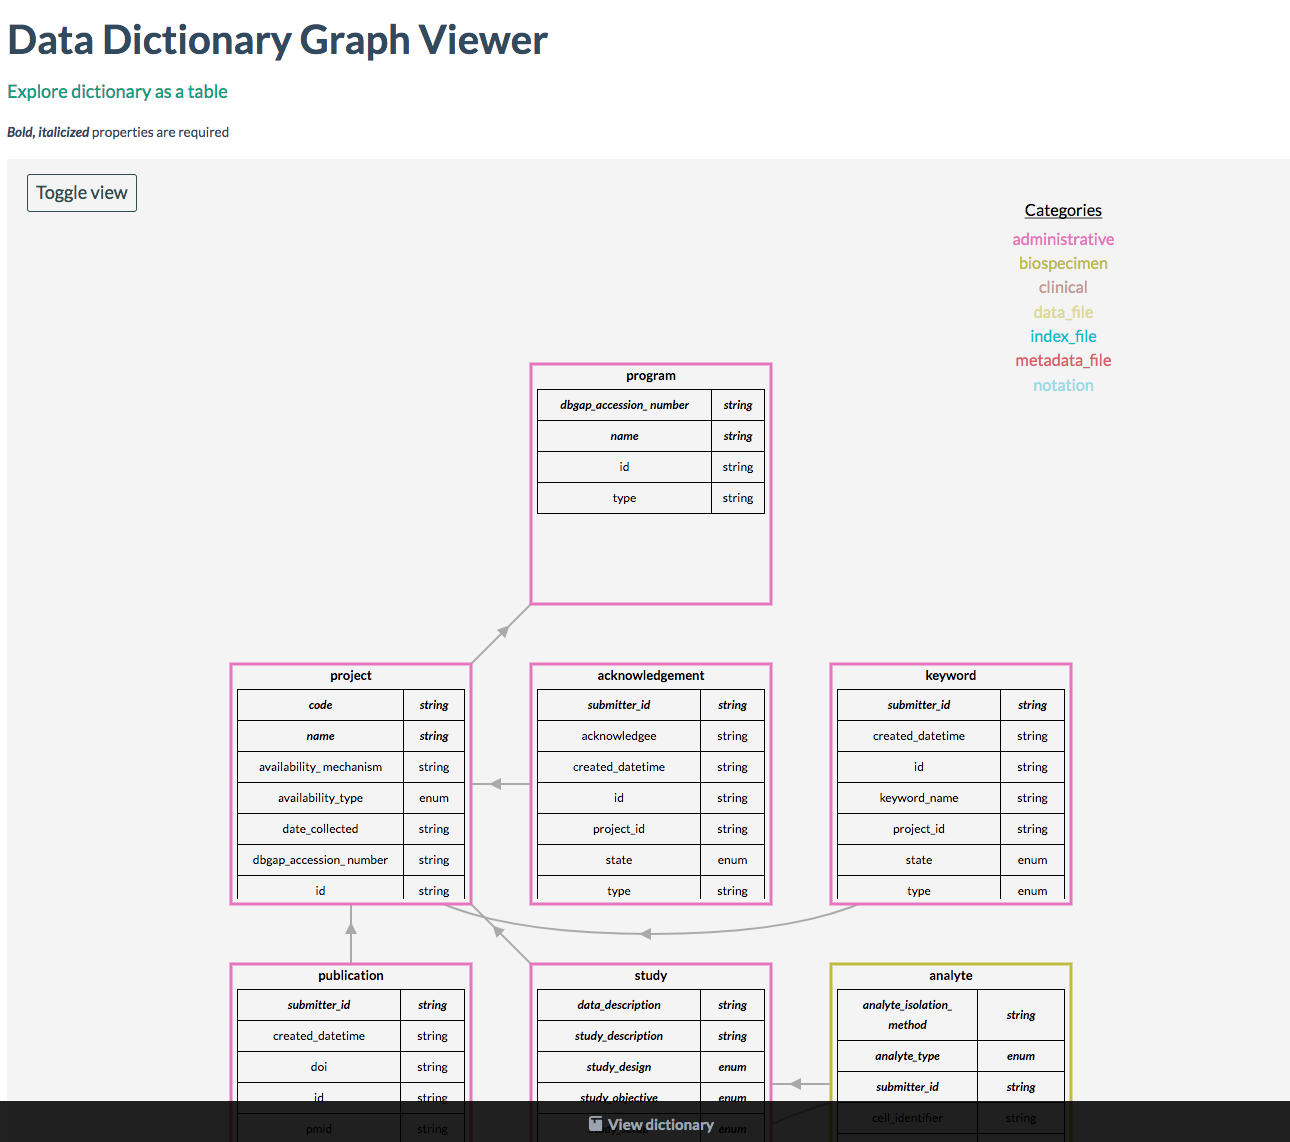The width and height of the screenshot is (1290, 1142).
Task: Click created_datetime in keyword node
Action: [x=919, y=736]
